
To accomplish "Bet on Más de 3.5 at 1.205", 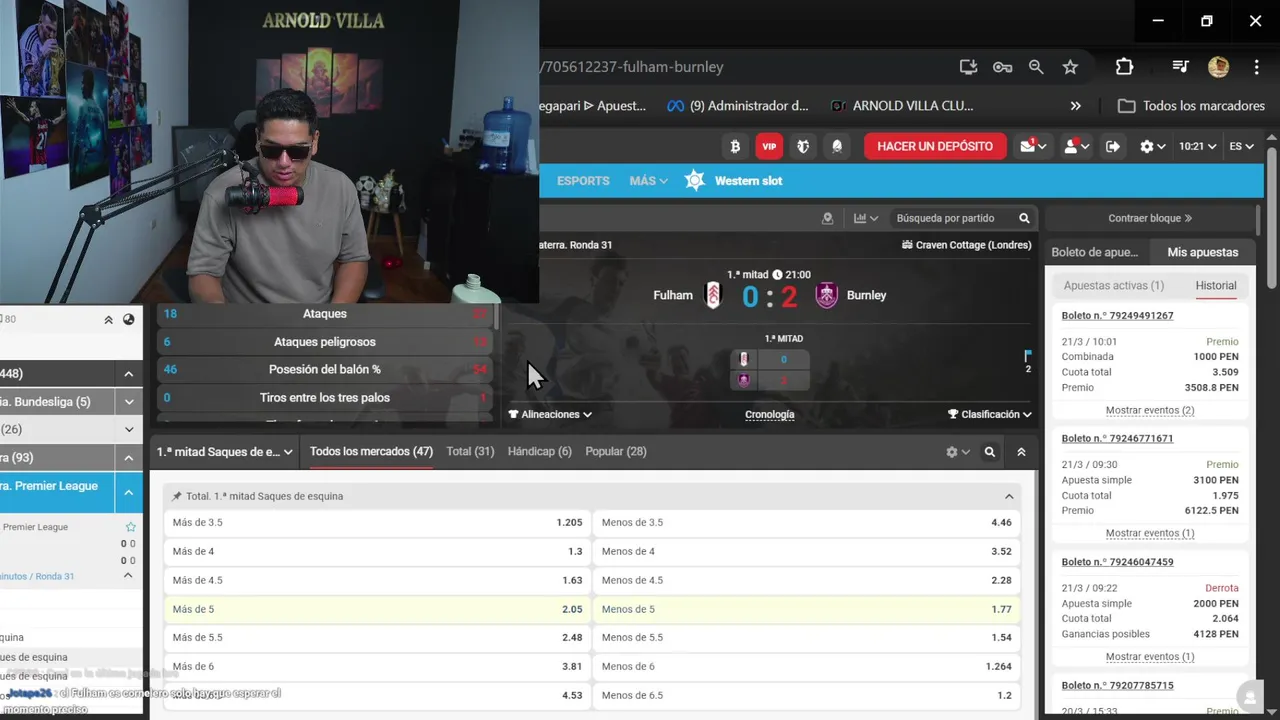I will click(377, 523).
